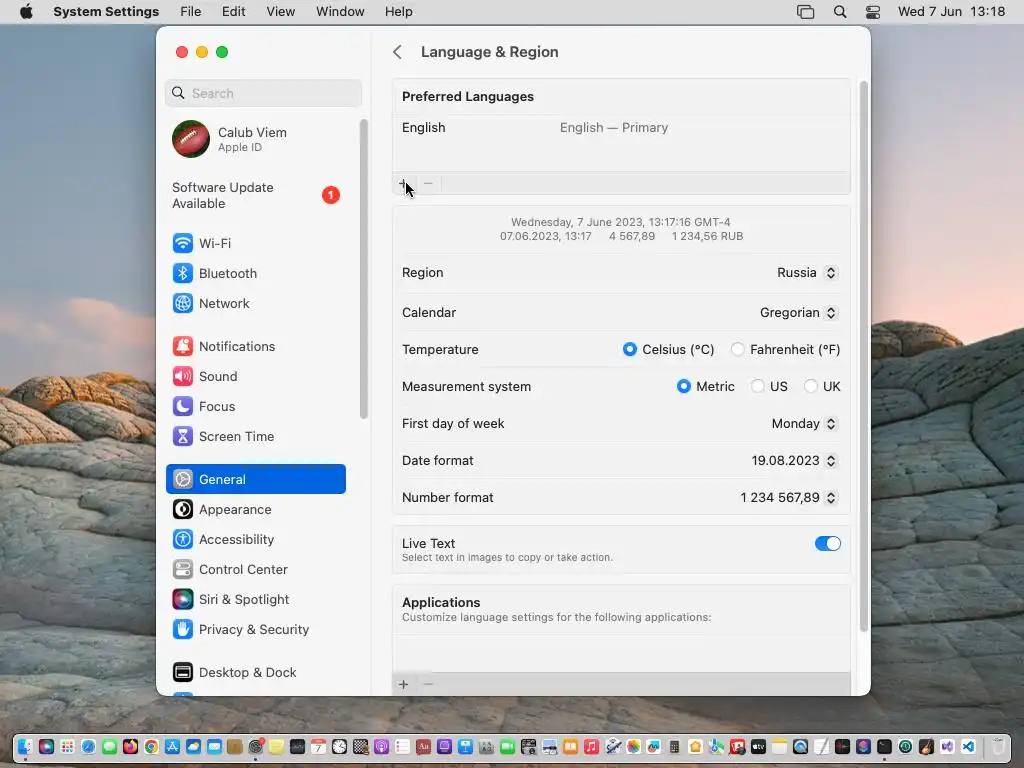Open Accessibility settings in the sidebar
Image resolution: width=1024 pixels, height=768 pixels.
pyautogui.click(x=255, y=539)
